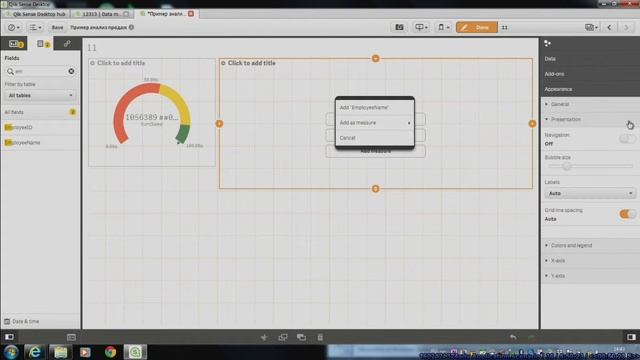Click the bottom resize handle of chart
640x360 pixels.
click(x=376, y=189)
